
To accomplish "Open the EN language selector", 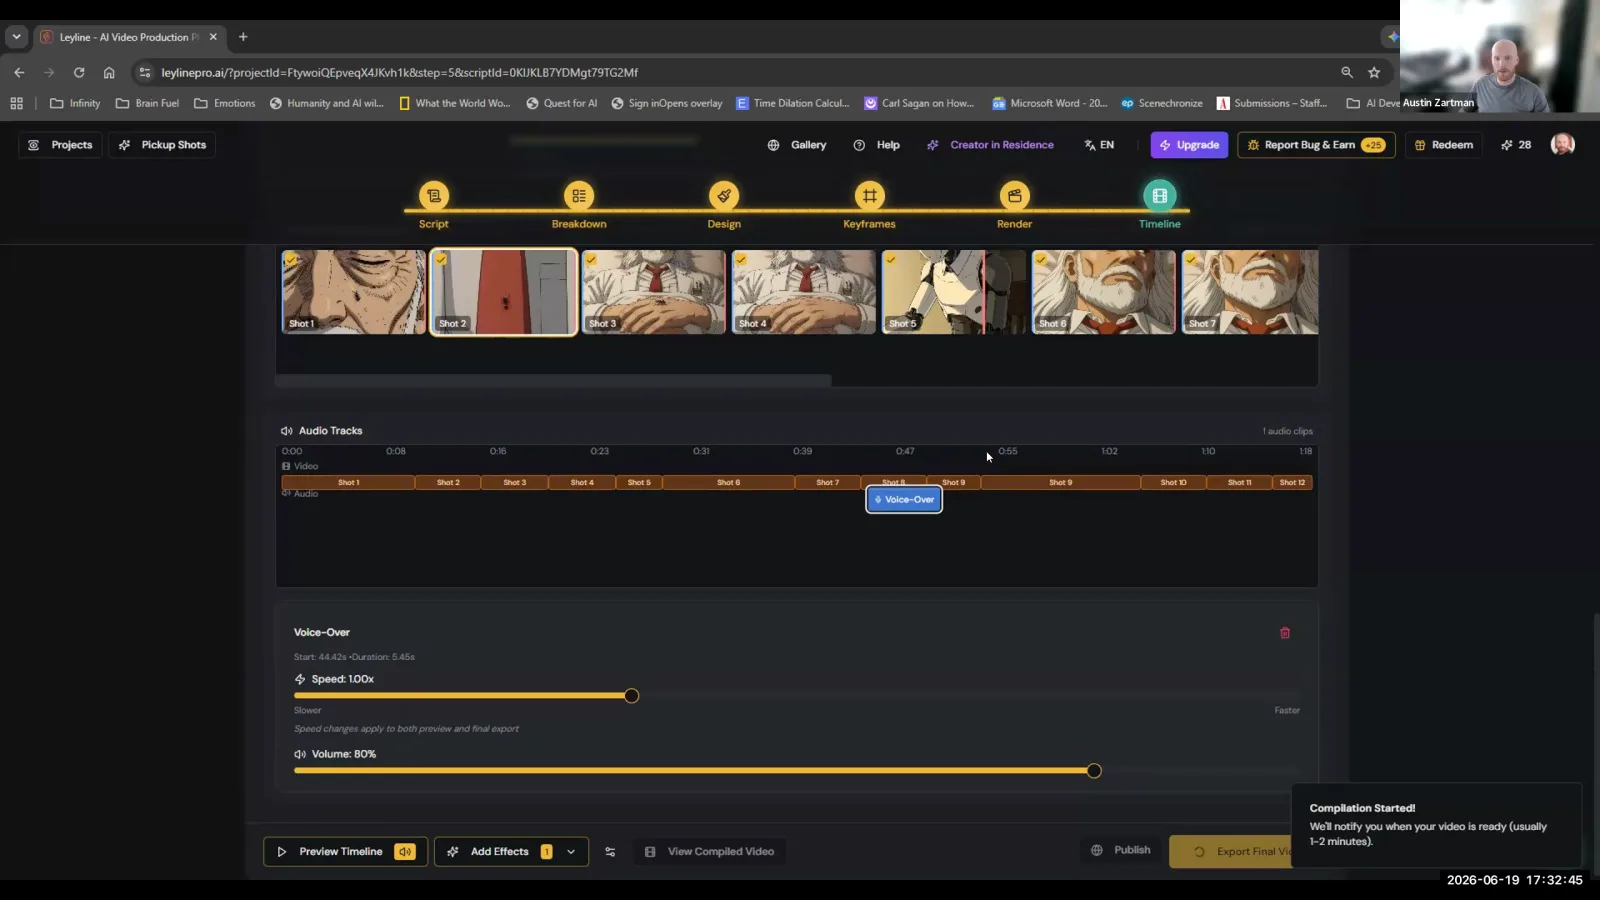I will [1099, 145].
